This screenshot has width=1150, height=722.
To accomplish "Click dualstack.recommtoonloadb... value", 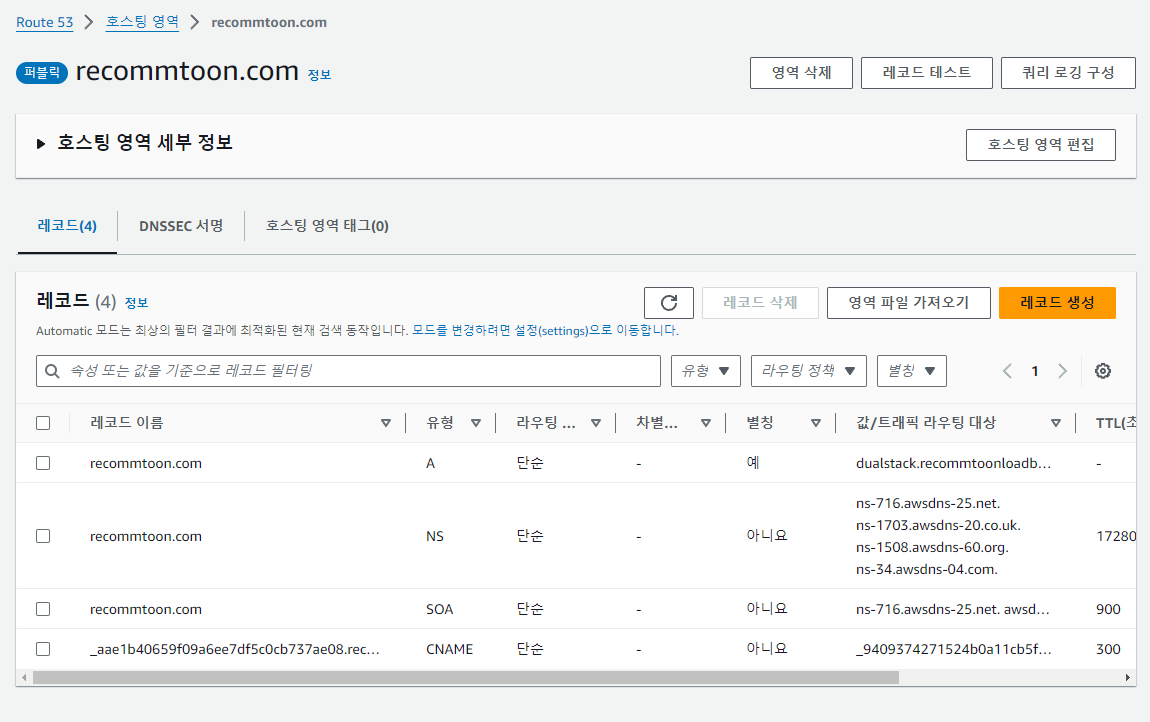I will click(953, 464).
